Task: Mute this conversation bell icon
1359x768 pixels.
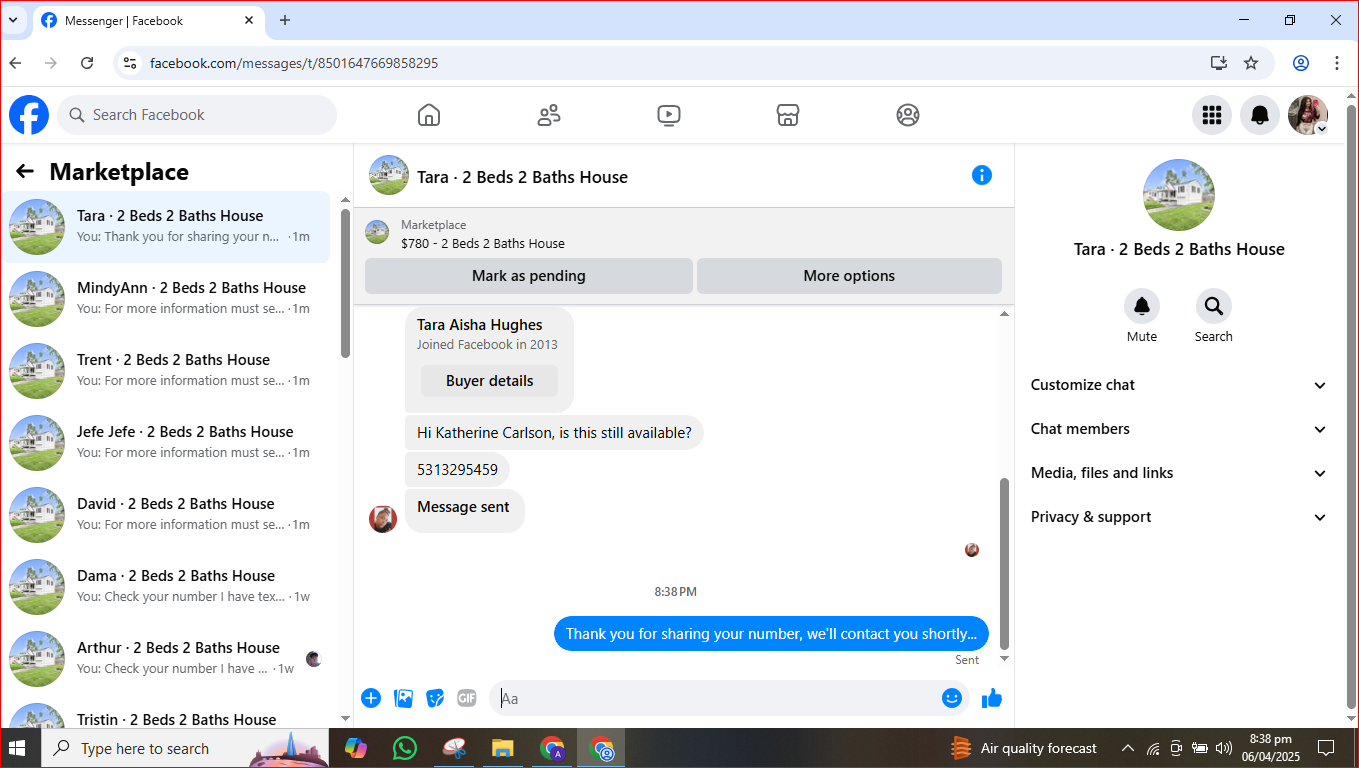Action: click(x=1142, y=306)
